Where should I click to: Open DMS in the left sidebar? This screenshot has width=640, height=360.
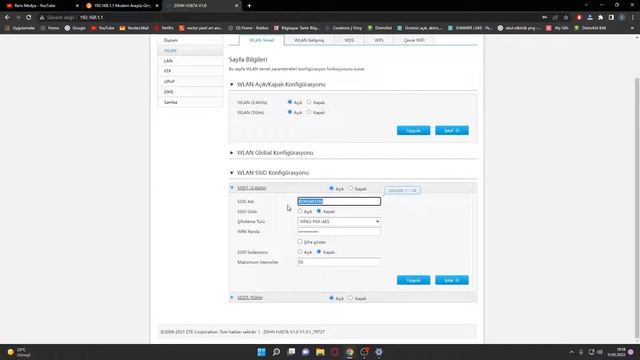(190, 92)
